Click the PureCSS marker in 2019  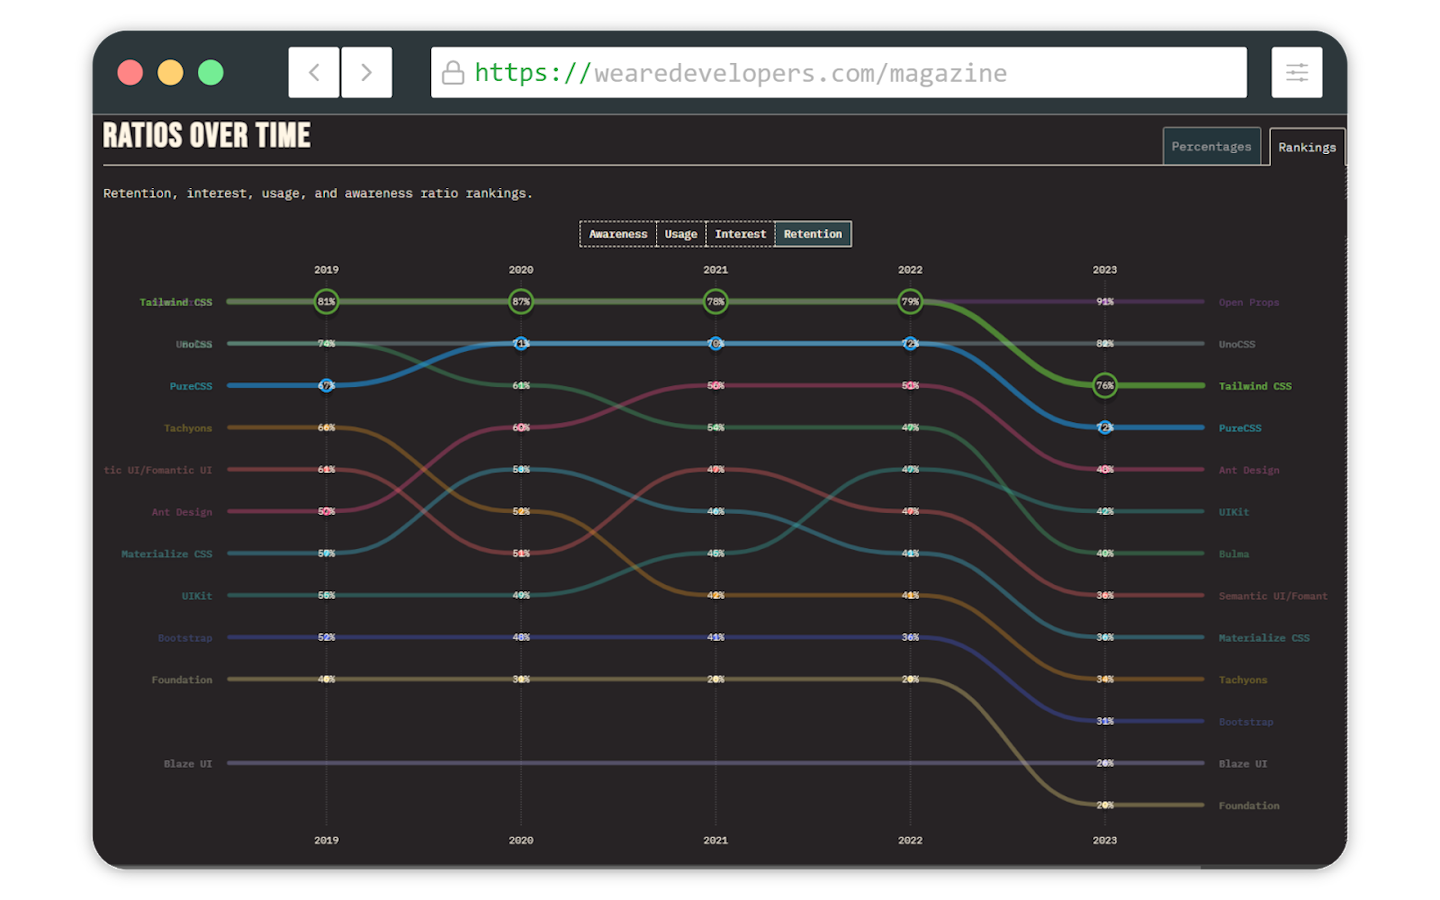(x=326, y=385)
